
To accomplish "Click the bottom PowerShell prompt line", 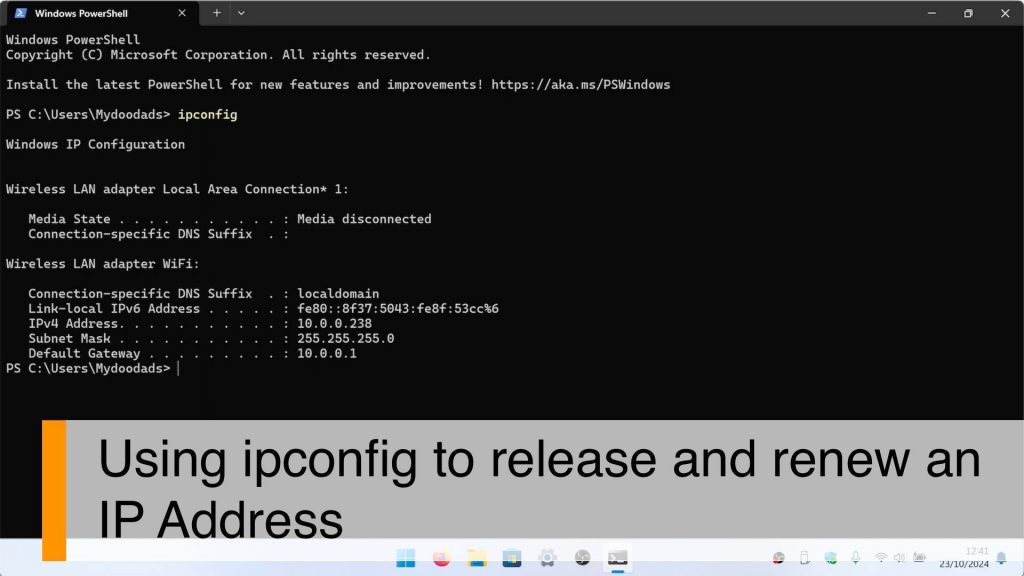I will 92,368.
